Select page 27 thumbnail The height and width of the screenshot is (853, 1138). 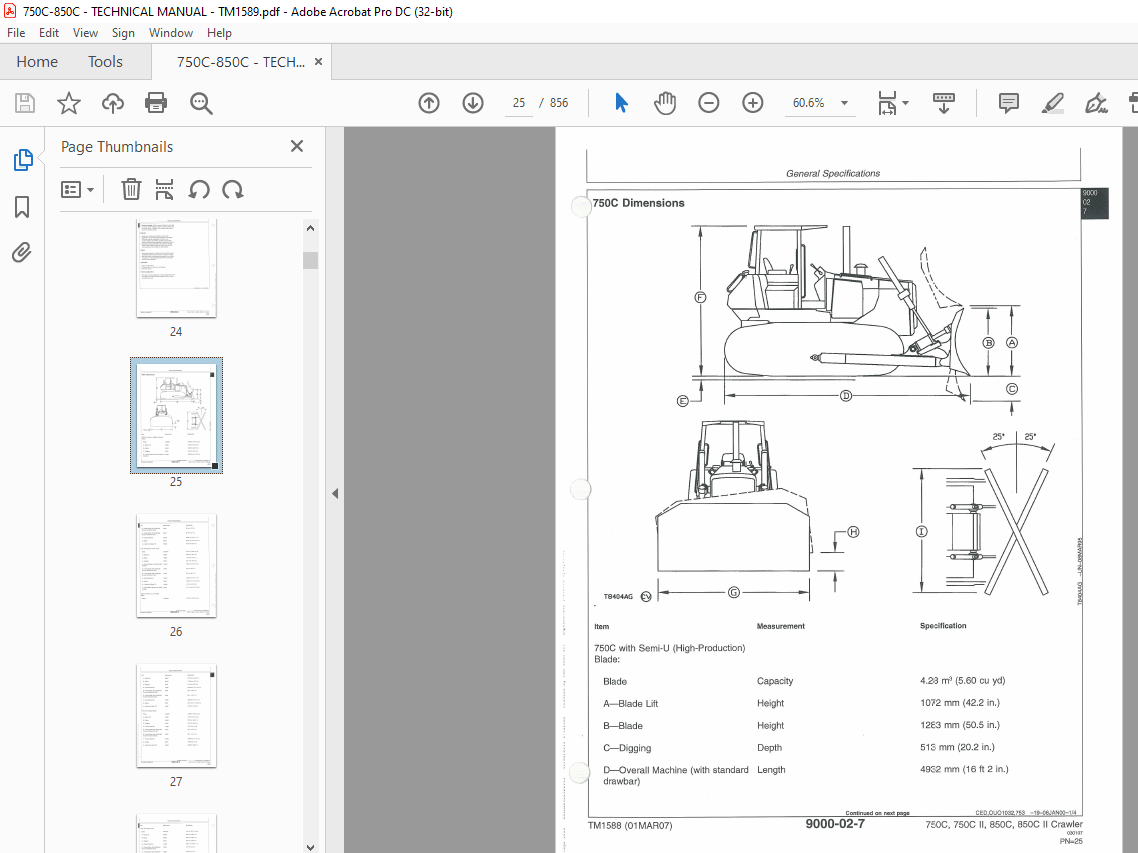point(176,716)
